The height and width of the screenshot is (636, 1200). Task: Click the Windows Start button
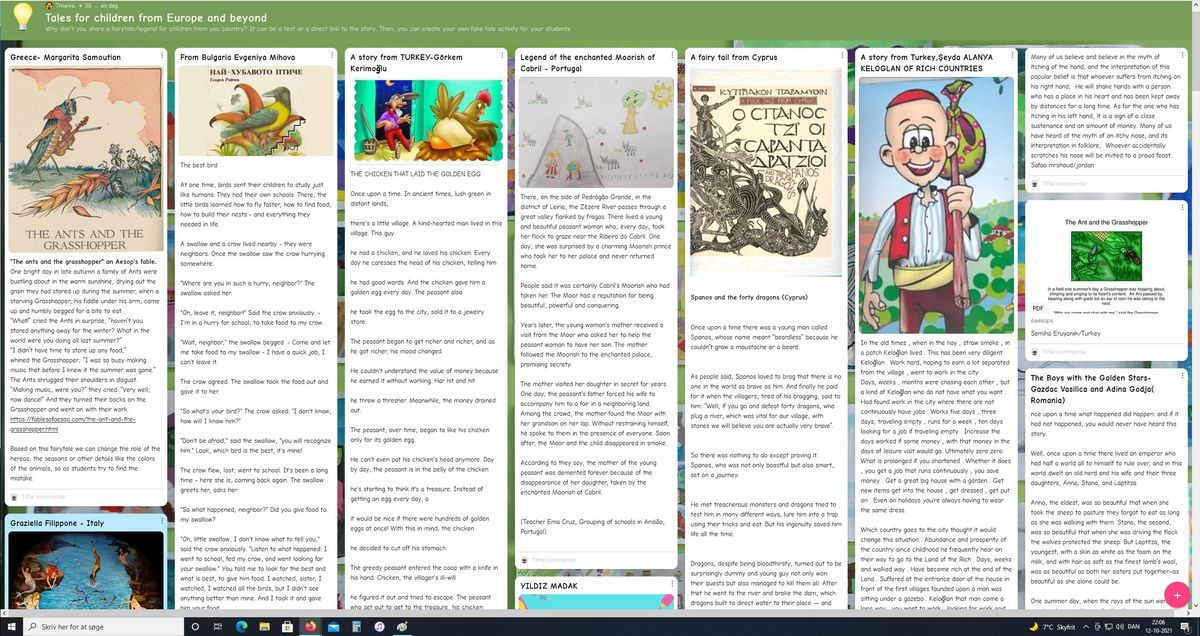pos(13,625)
